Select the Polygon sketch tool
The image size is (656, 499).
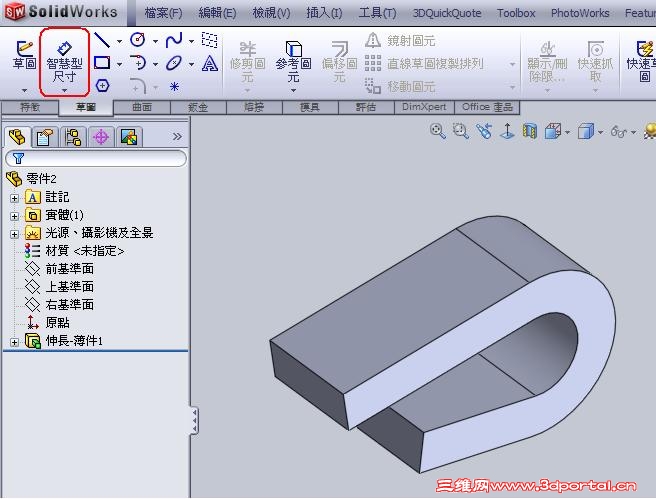point(102,86)
